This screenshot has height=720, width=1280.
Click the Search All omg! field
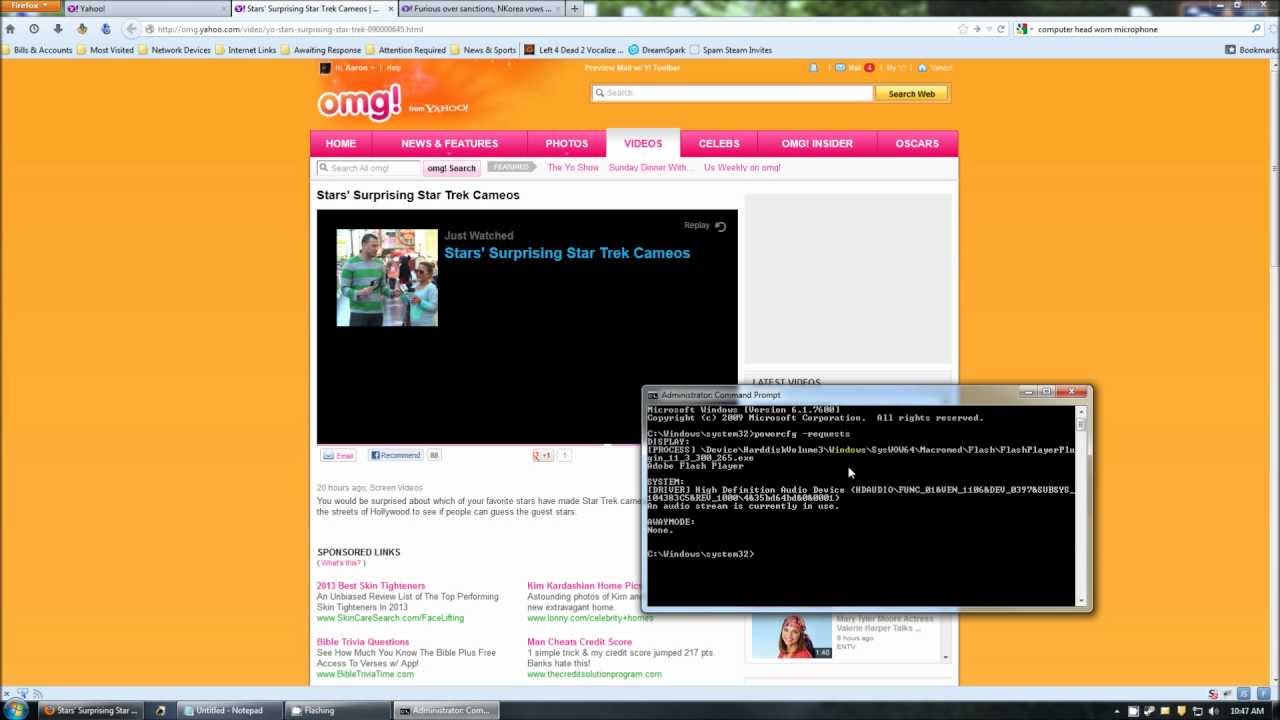point(369,168)
